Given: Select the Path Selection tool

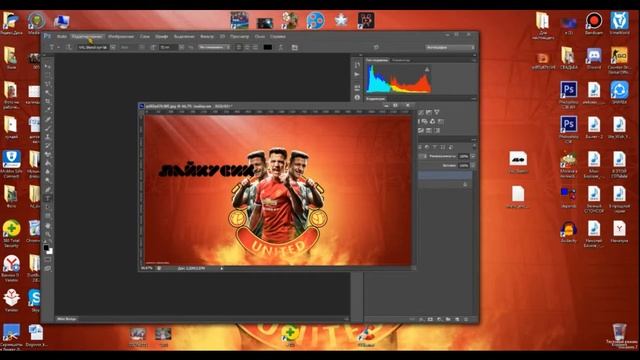Looking at the screenshot, I should (48, 207).
